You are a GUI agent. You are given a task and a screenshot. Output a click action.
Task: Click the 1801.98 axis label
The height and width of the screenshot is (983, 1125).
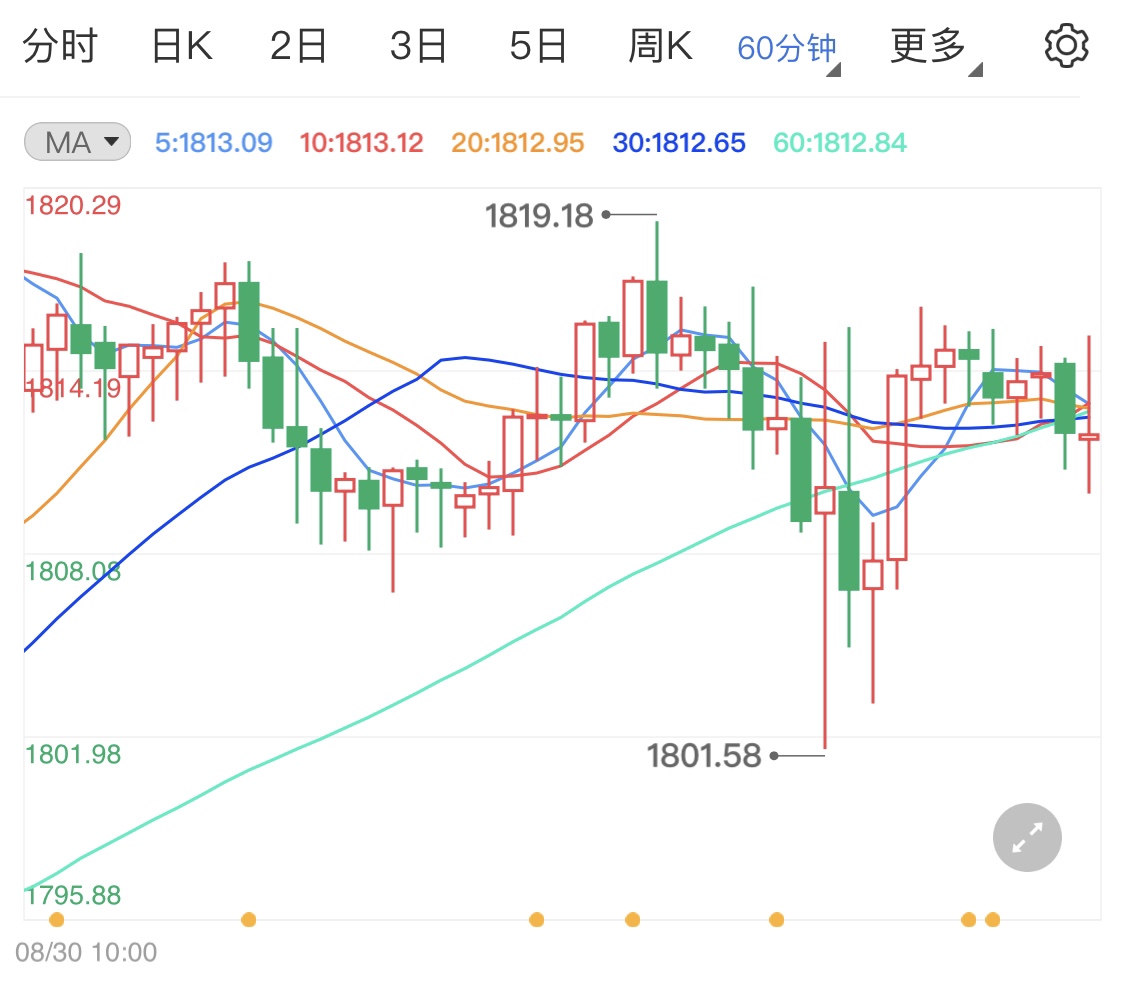73,755
